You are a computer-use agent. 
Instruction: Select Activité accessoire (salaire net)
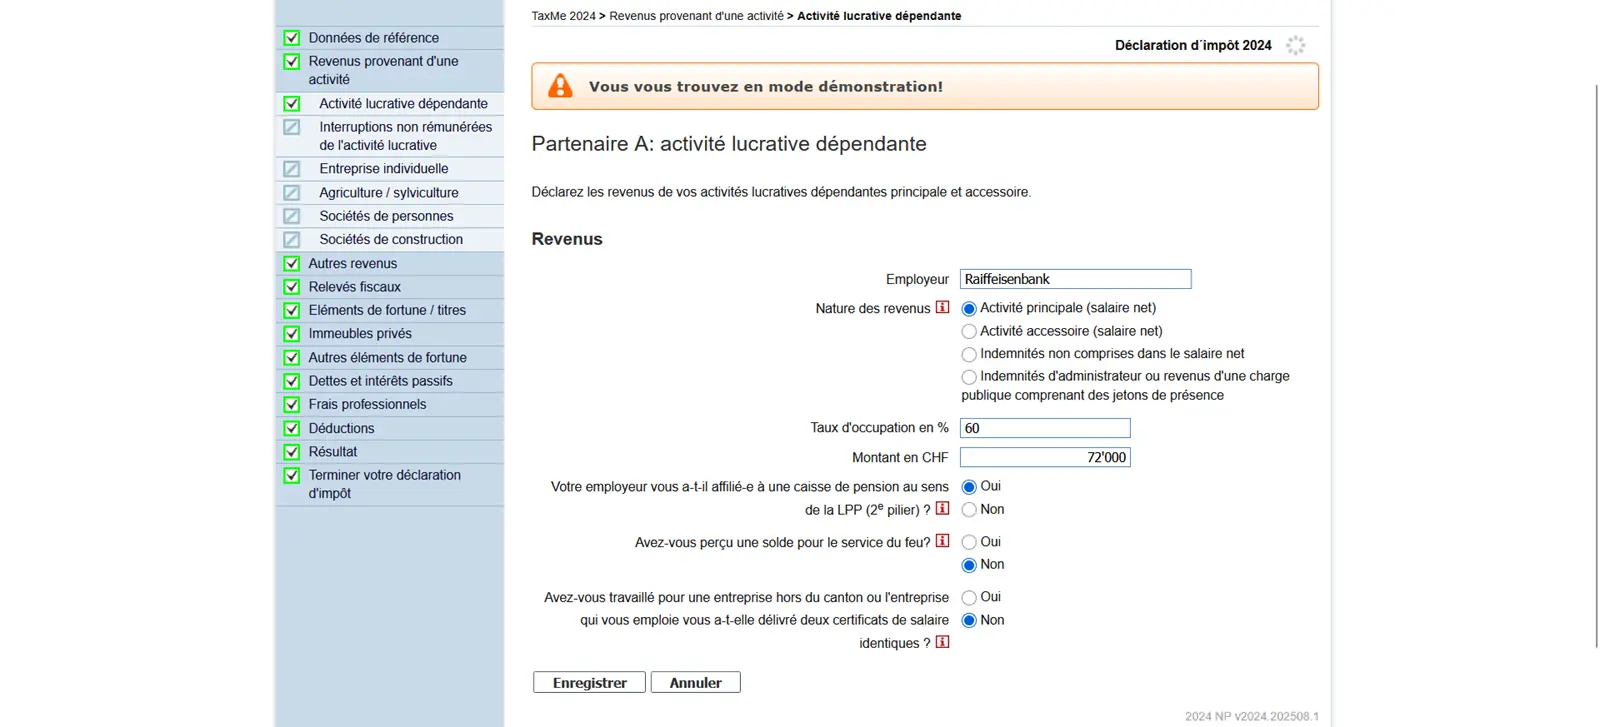point(969,332)
